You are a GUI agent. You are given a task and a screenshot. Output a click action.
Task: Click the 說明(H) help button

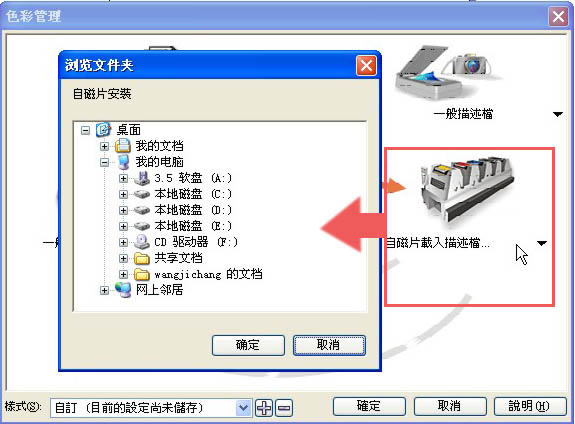[x=530, y=406]
